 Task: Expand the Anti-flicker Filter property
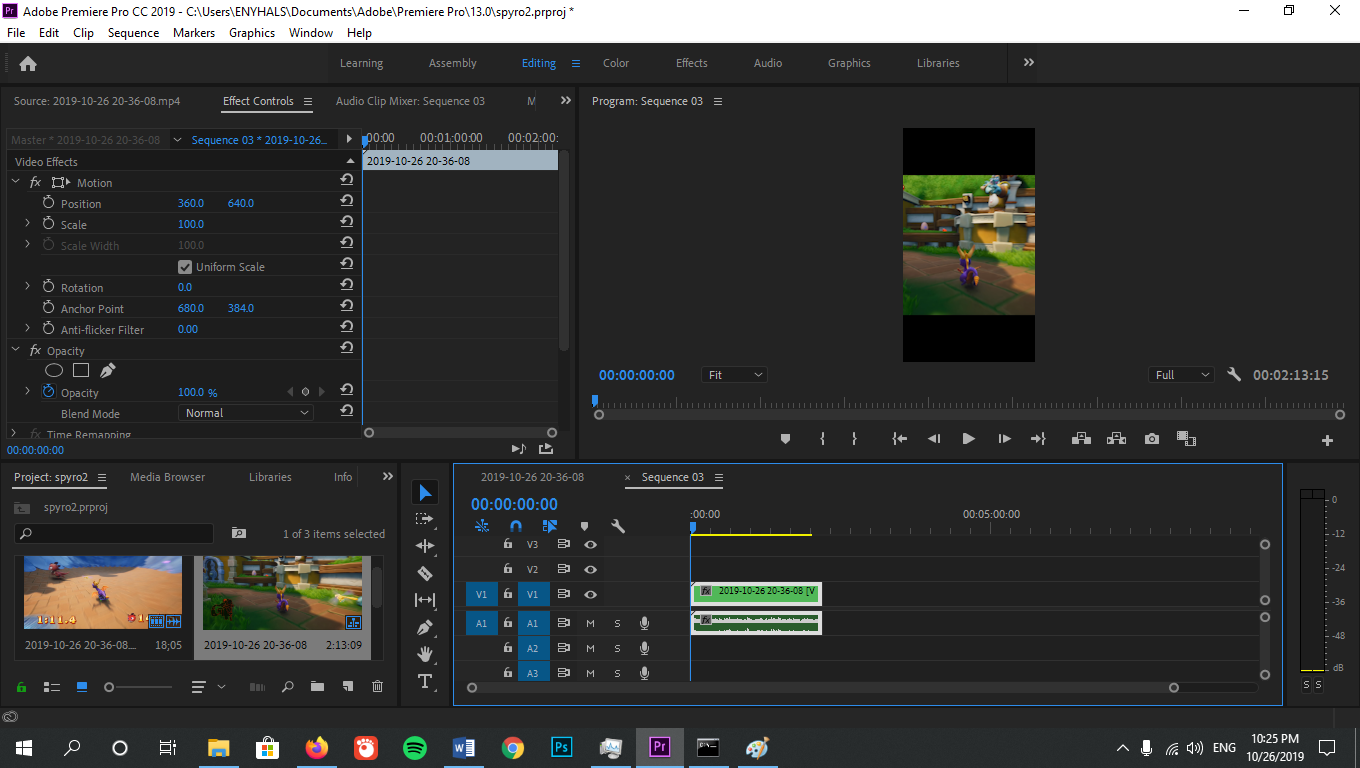click(x=28, y=329)
